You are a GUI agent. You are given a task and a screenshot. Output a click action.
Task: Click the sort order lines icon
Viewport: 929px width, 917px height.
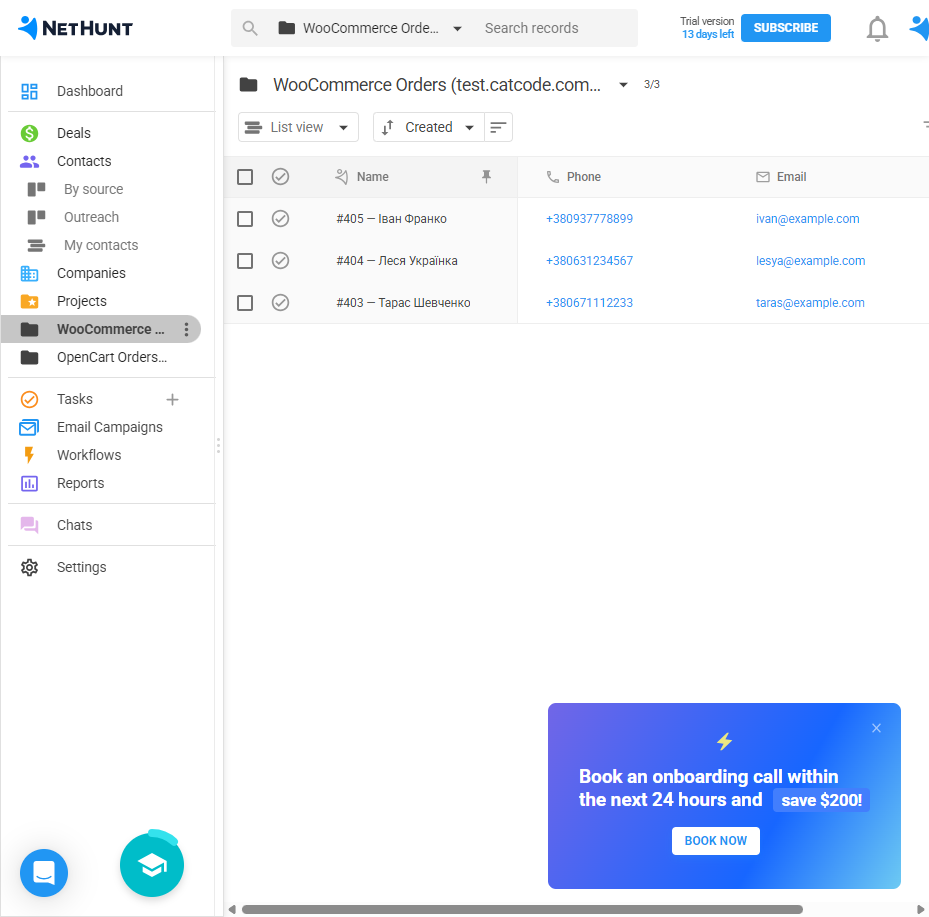[x=498, y=127]
